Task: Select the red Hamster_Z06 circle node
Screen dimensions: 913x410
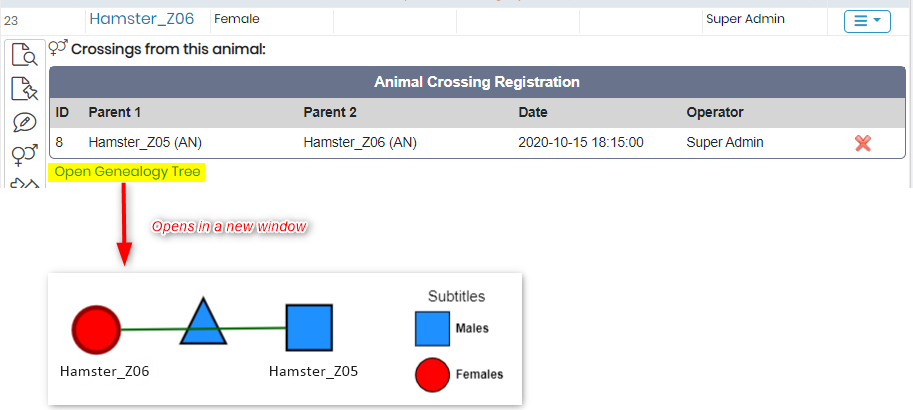Action: coord(96,329)
